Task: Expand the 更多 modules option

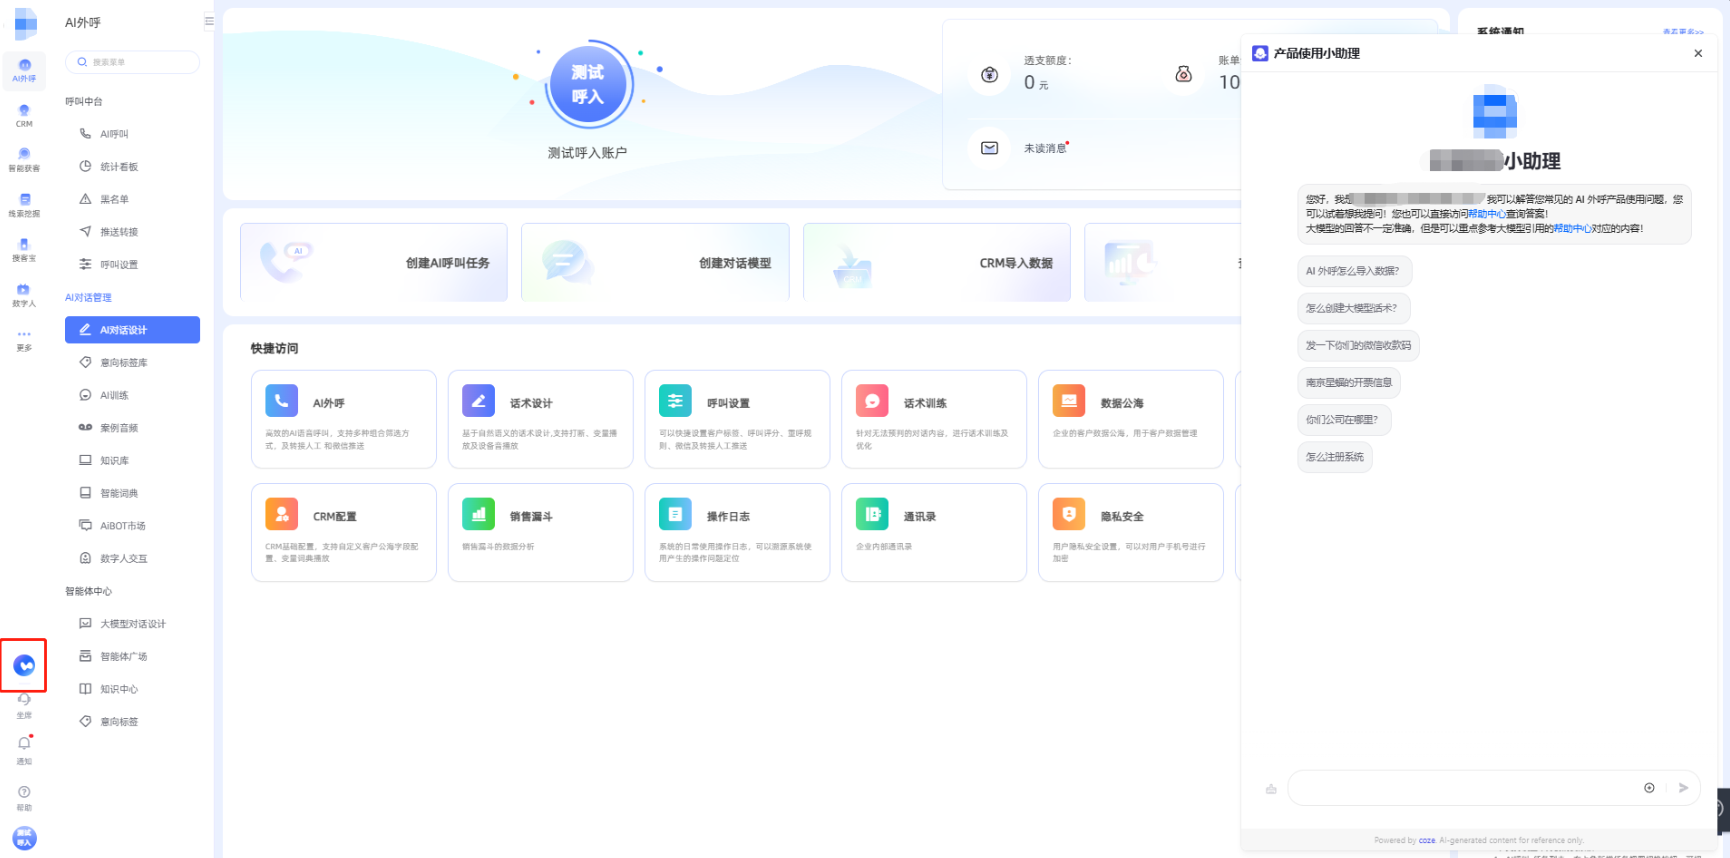Action: pyautogui.click(x=24, y=339)
